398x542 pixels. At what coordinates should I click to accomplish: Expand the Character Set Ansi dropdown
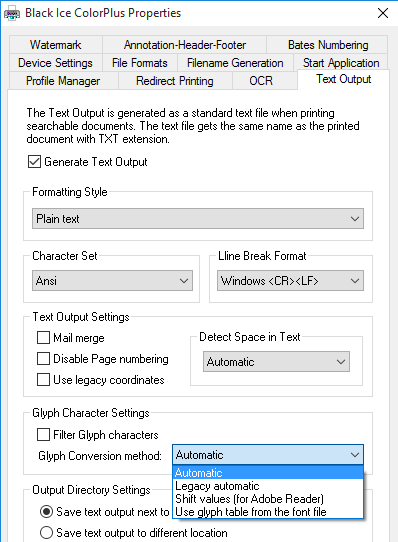pyautogui.click(x=112, y=281)
